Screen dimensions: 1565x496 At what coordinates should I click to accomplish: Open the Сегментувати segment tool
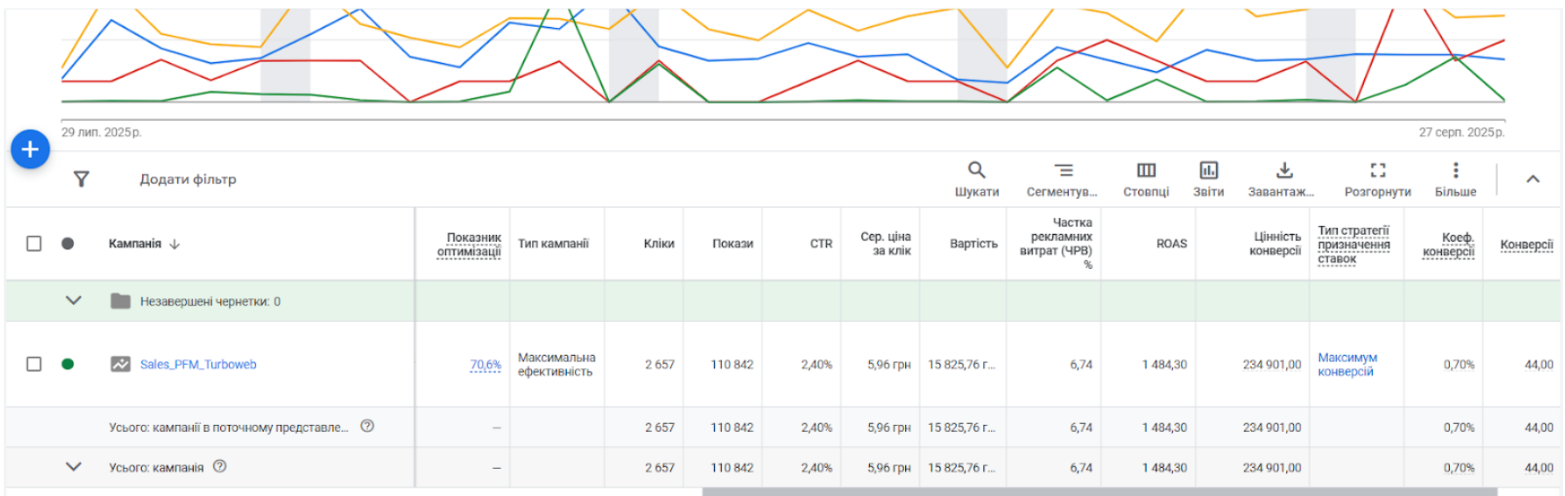click(x=1062, y=178)
